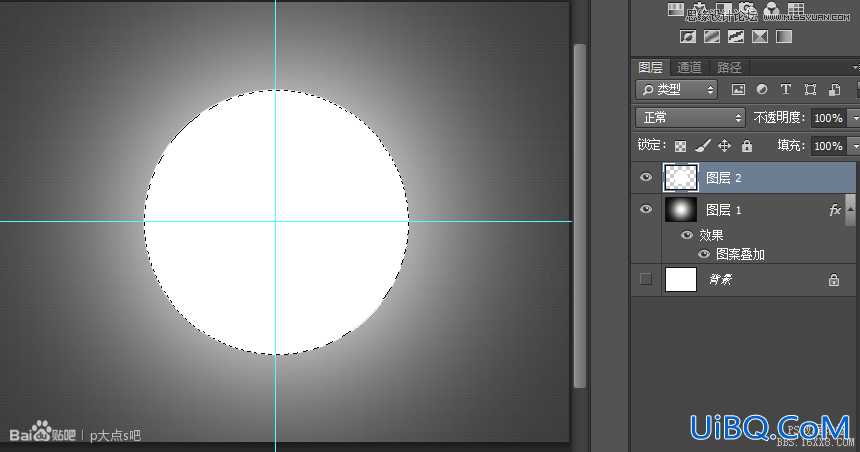Add a Posterize adjustment layer
Image resolution: width=860 pixels, height=452 pixels.
[x=712, y=37]
